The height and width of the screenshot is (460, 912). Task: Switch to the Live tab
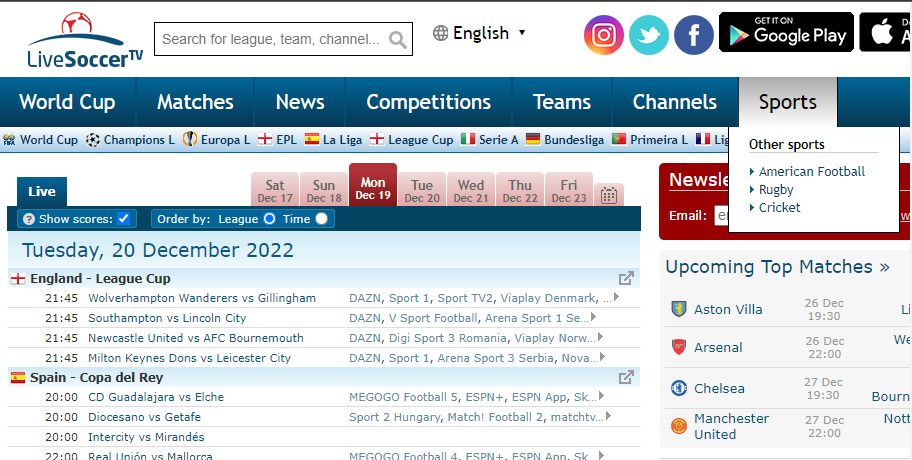(42, 191)
